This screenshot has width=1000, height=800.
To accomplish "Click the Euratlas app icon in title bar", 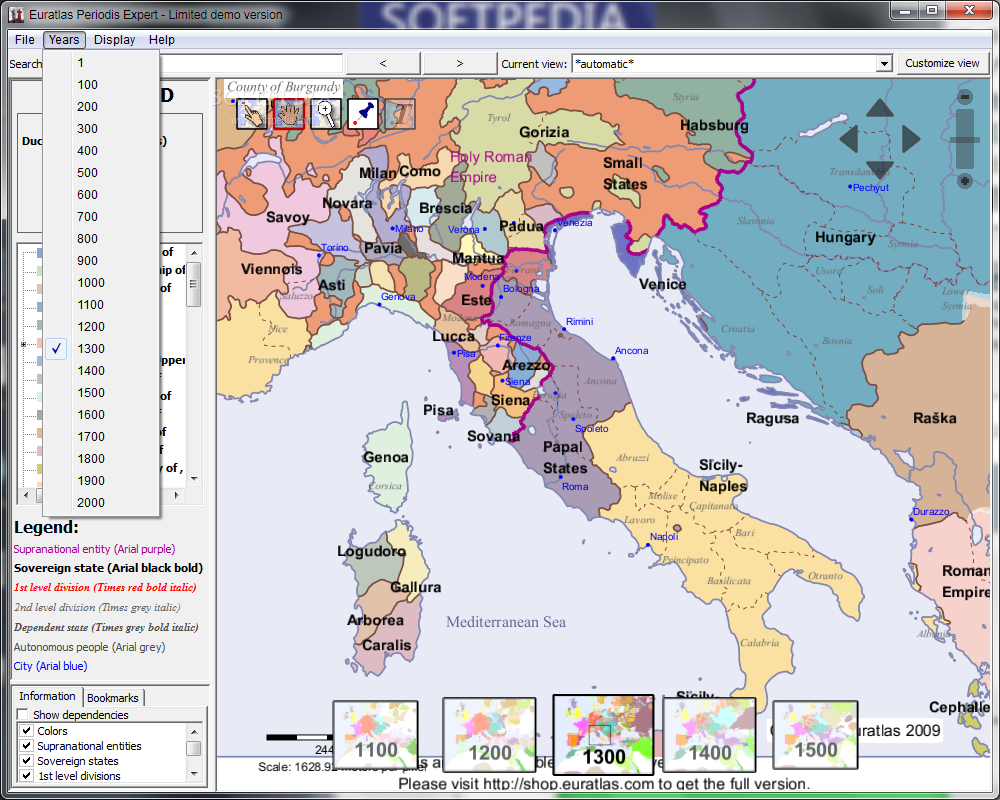I will coord(16,14).
